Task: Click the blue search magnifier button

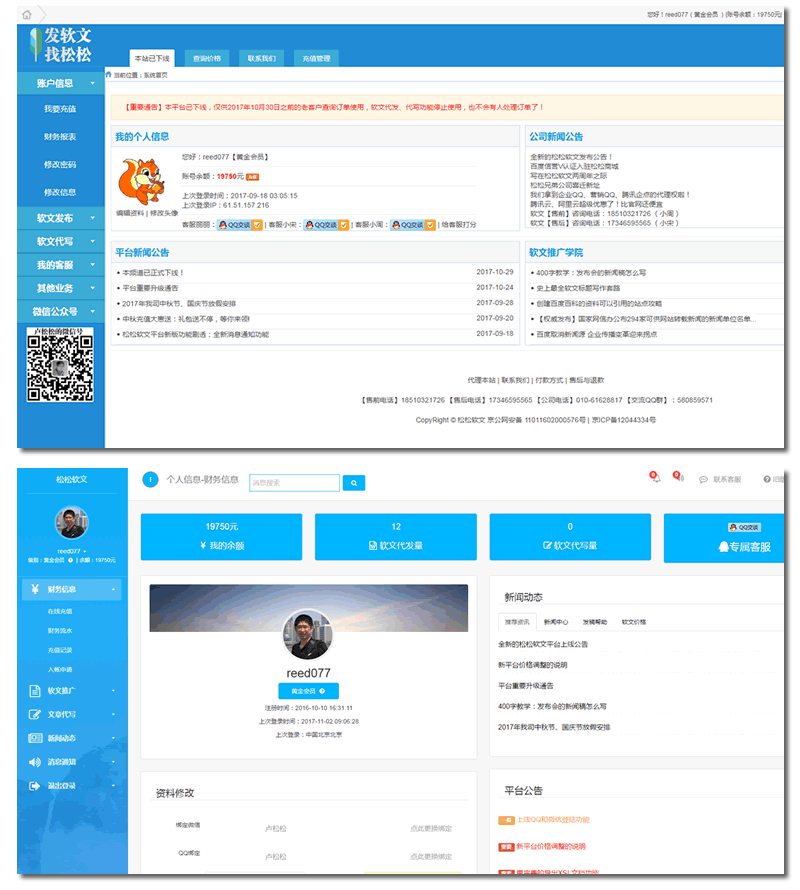Action: pyautogui.click(x=354, y=483)
